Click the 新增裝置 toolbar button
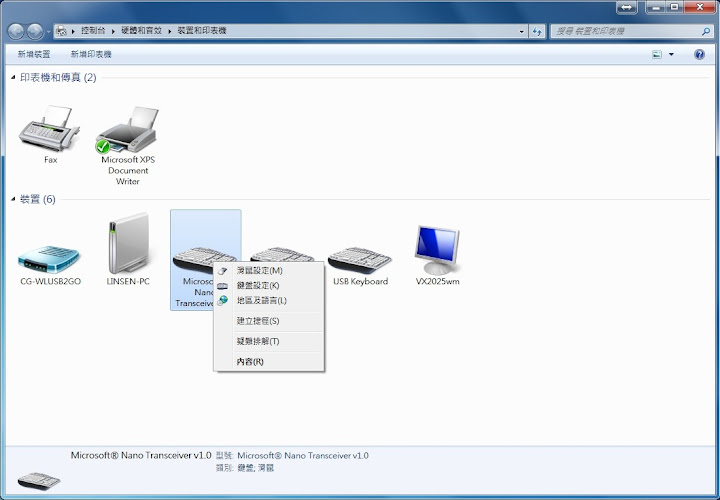This screenshot has height=500, width=720. click(x=34, y=55)
